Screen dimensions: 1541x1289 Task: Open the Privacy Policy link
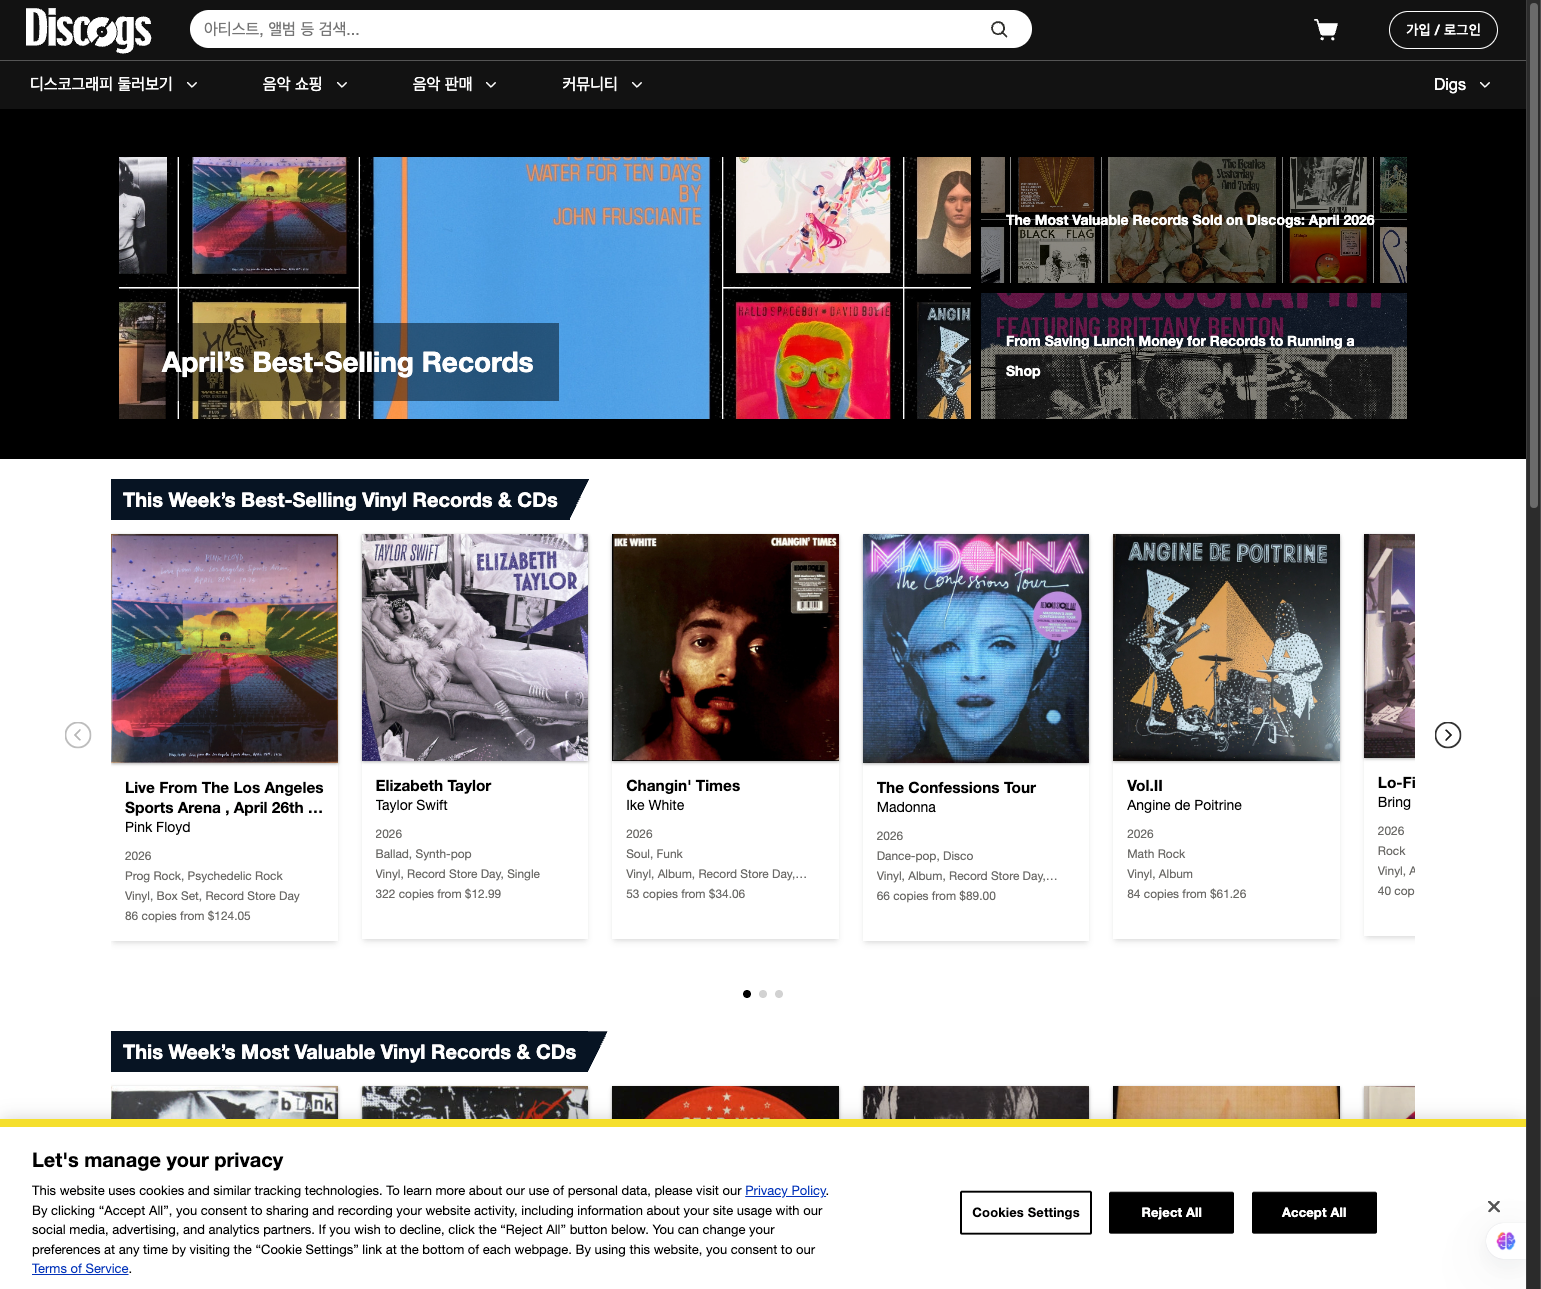point(785,1191)
